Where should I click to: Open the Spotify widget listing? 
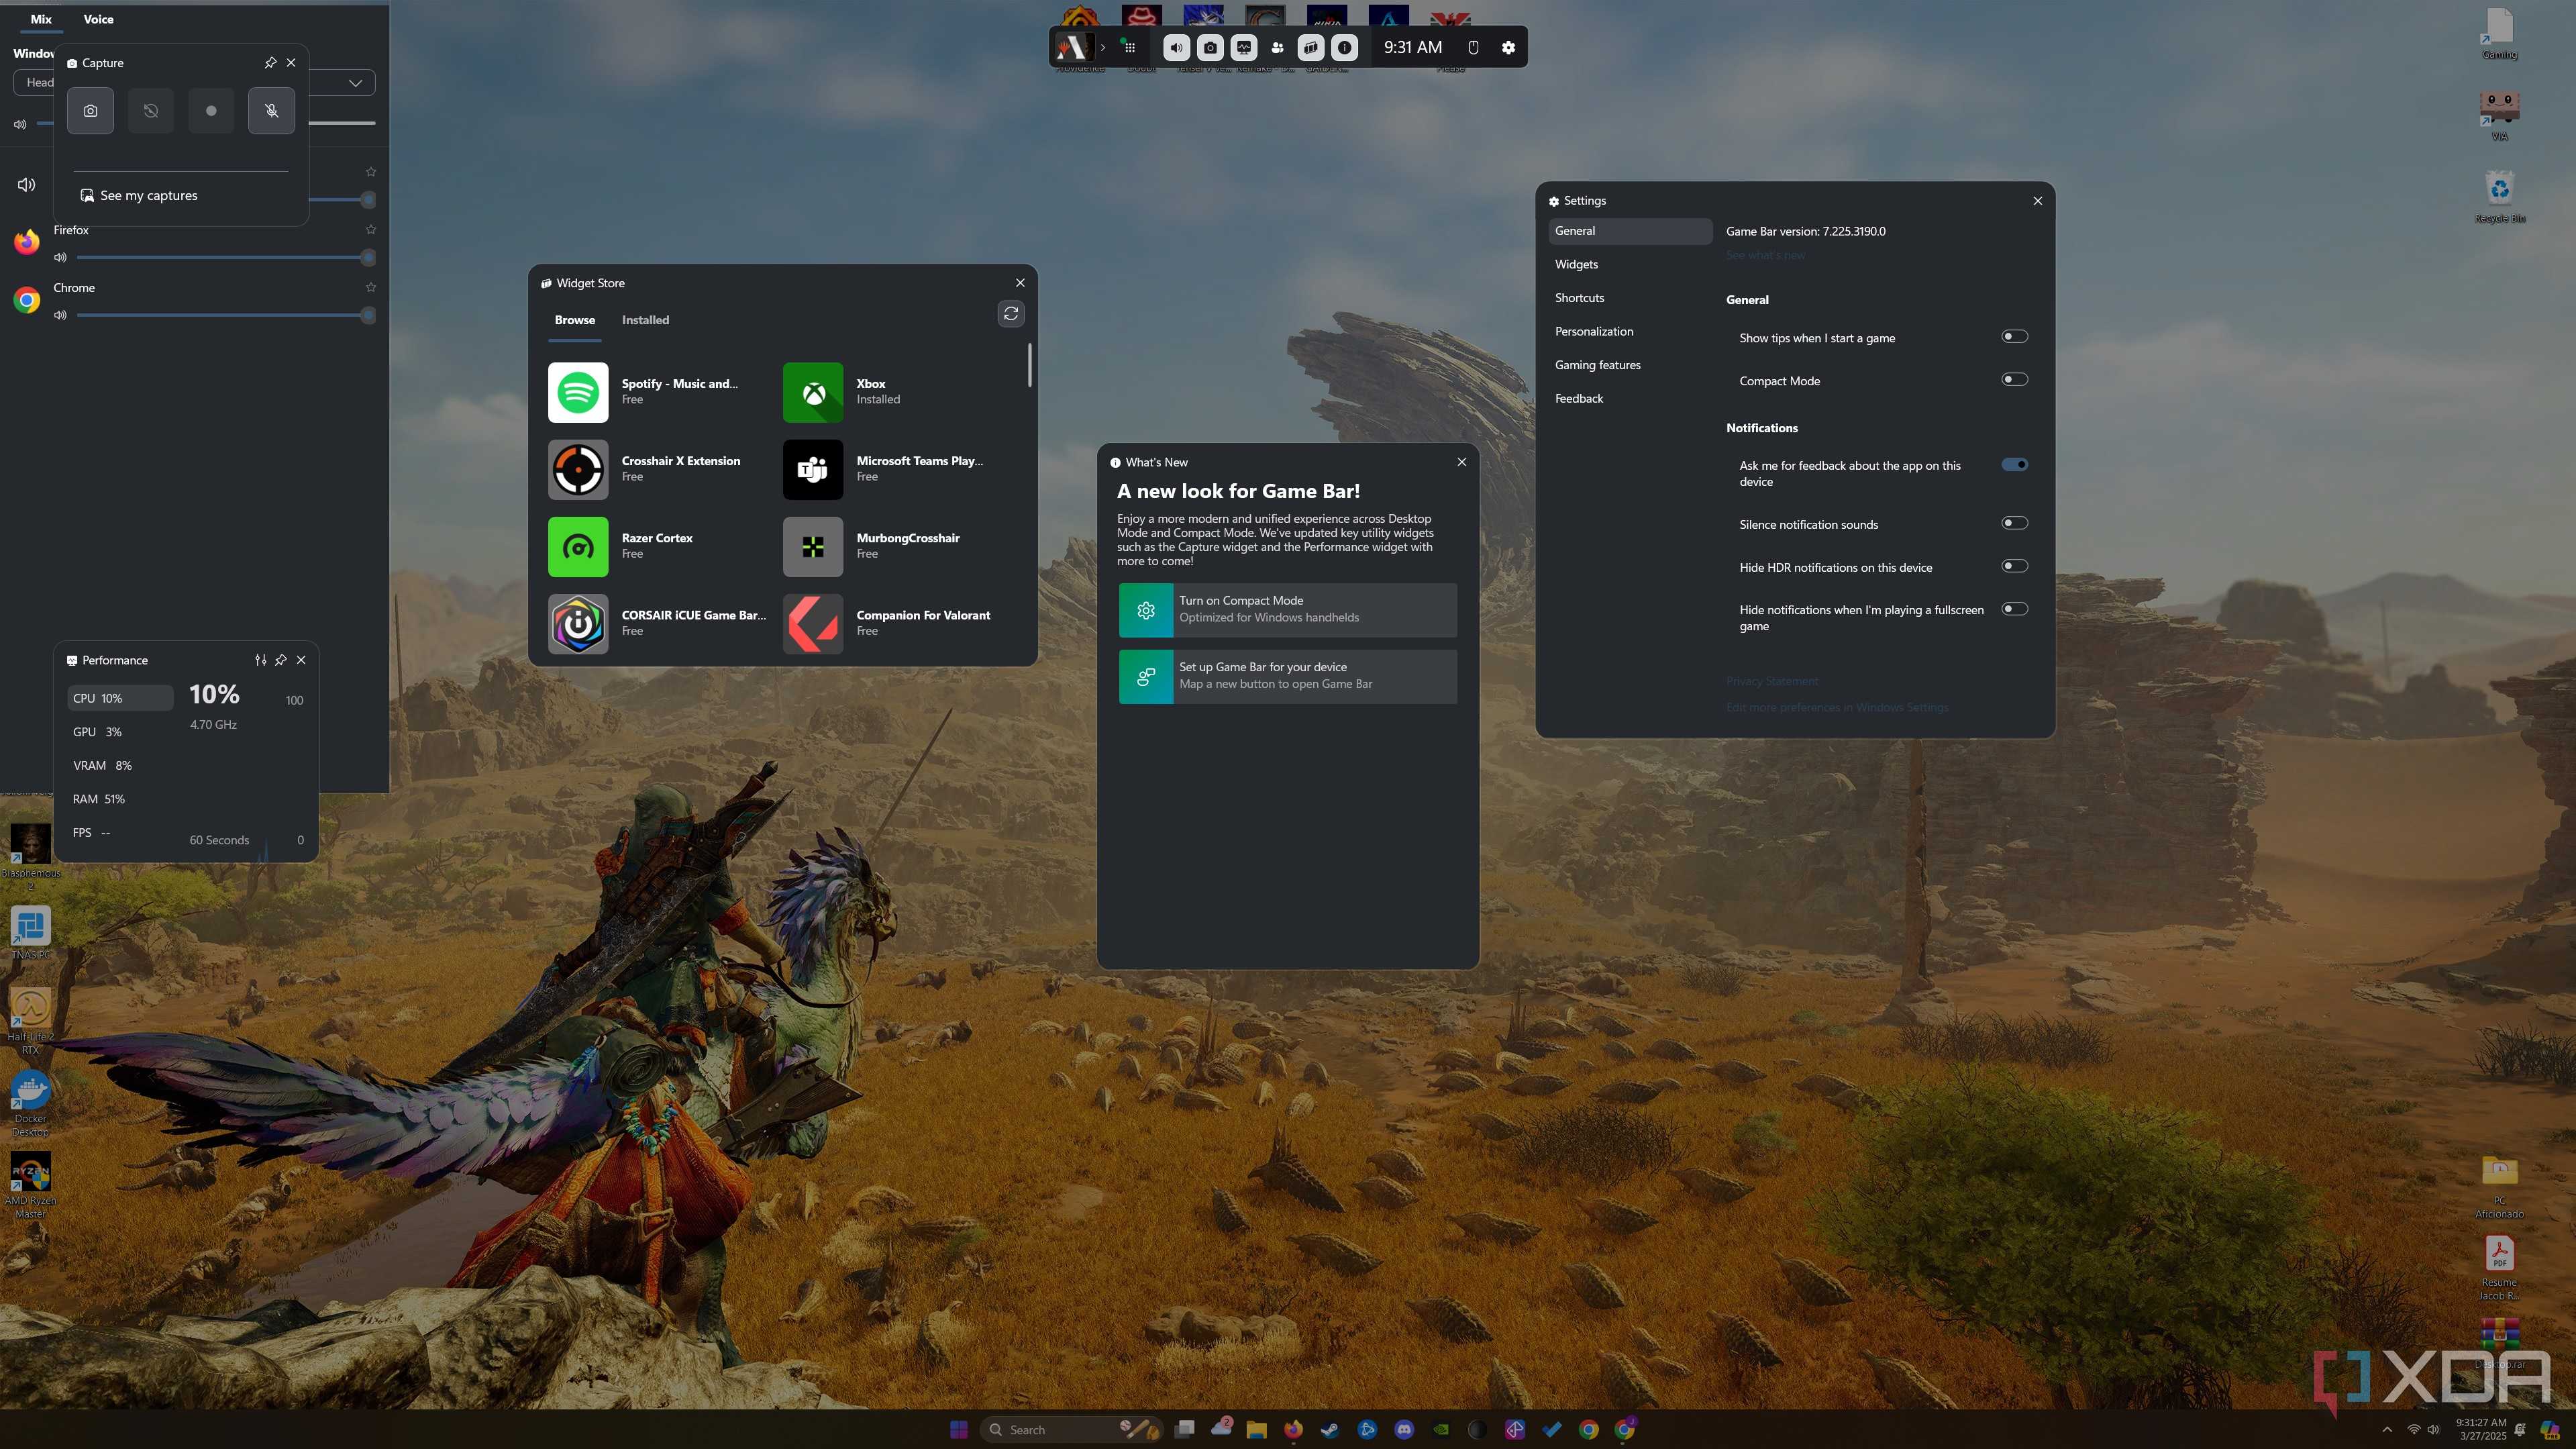tap(658, 392)
